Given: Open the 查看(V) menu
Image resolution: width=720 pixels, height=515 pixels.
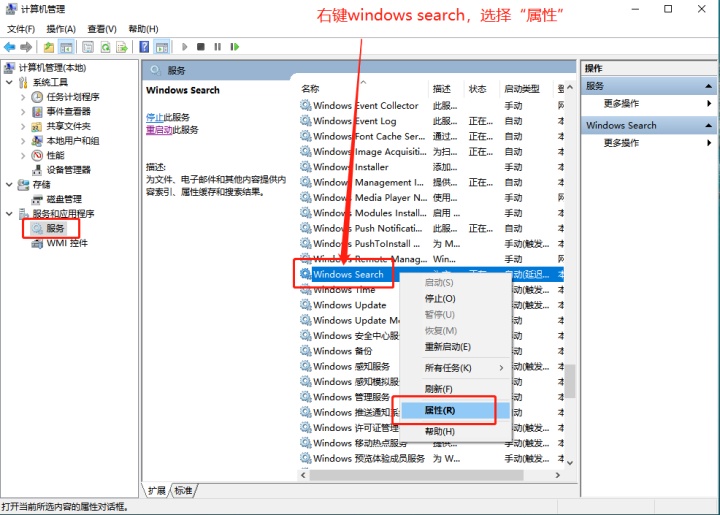Looking at the screenshot, I should click(102, 29).
